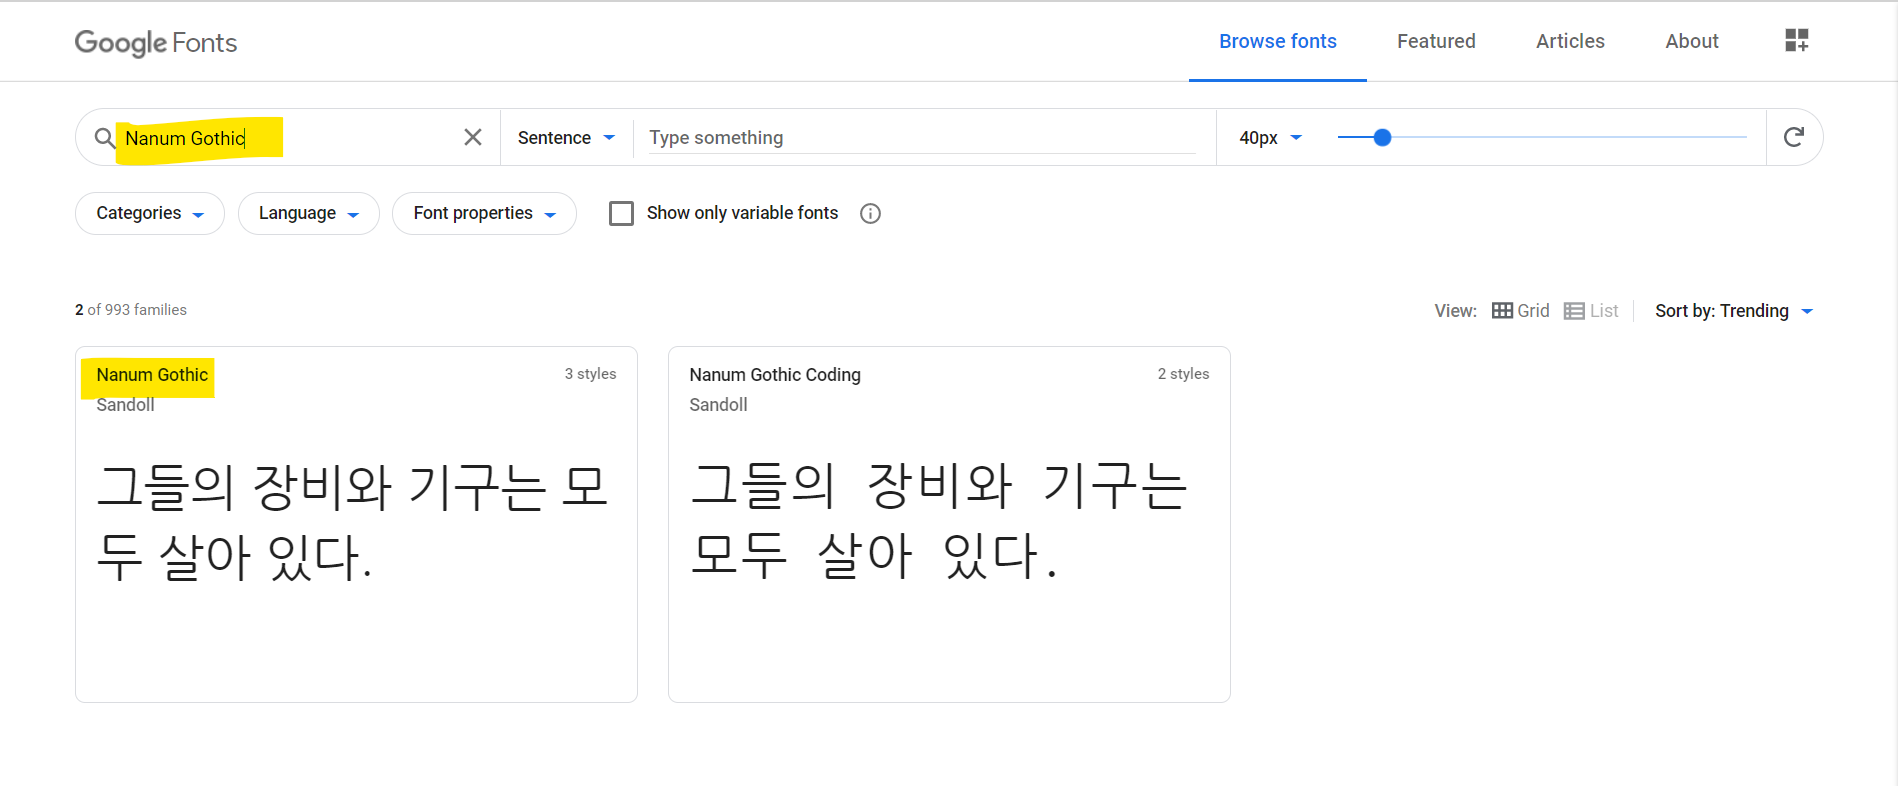Click in the Nanum Gothic search field
1898x786 pixels.
click(x=290, y=138)
